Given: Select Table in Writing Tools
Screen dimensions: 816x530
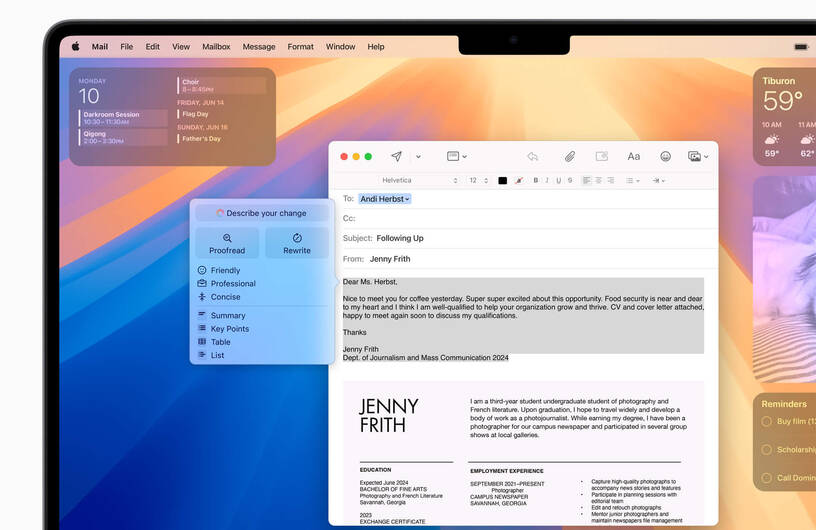Looking at the screenshot, I should (x=220, y=342).
